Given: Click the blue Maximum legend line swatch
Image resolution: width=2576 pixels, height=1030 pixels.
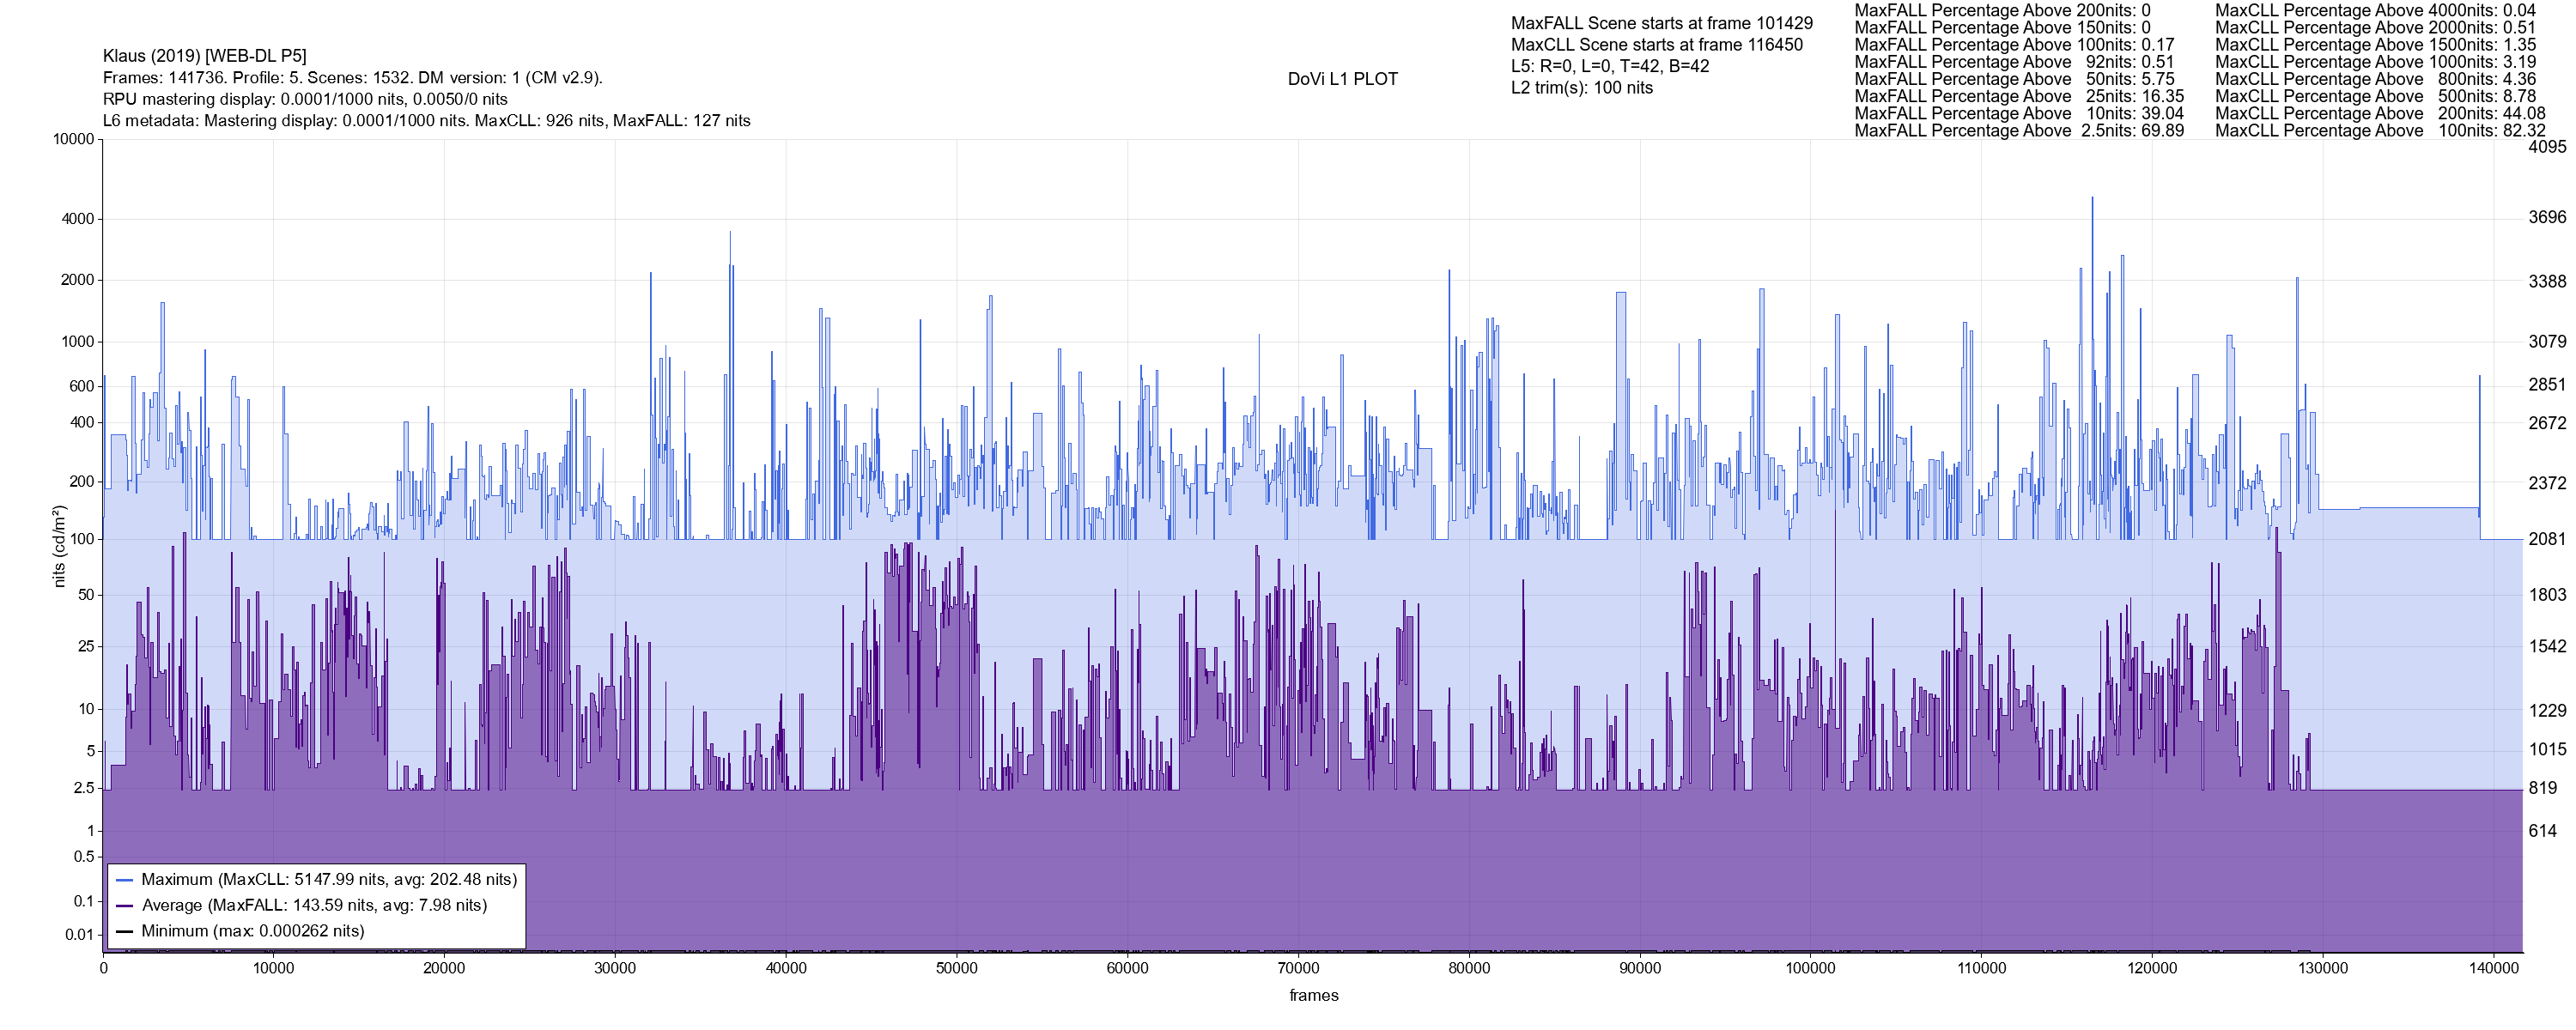Looking at the screenshot, I should [125, 880].
